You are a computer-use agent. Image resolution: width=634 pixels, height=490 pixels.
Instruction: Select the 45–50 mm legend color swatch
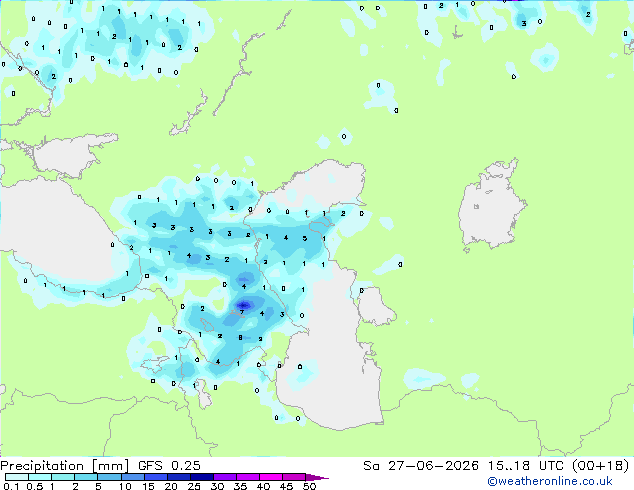[294, 477]
